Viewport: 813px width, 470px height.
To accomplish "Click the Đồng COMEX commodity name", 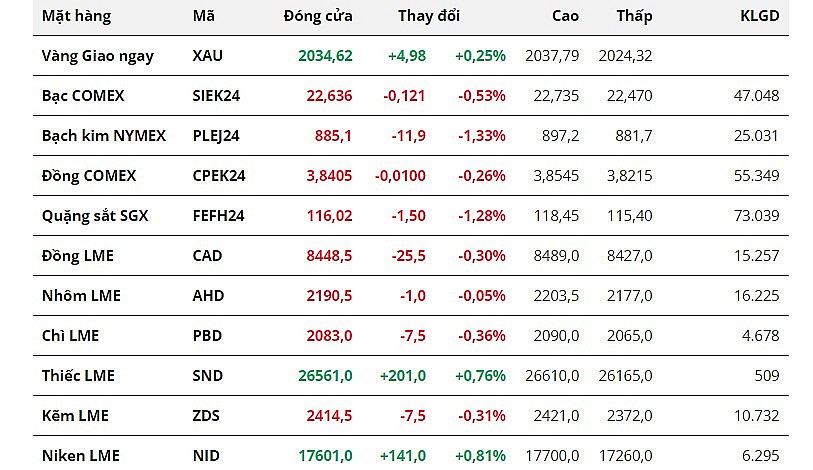I will click(x=89, y=176).
